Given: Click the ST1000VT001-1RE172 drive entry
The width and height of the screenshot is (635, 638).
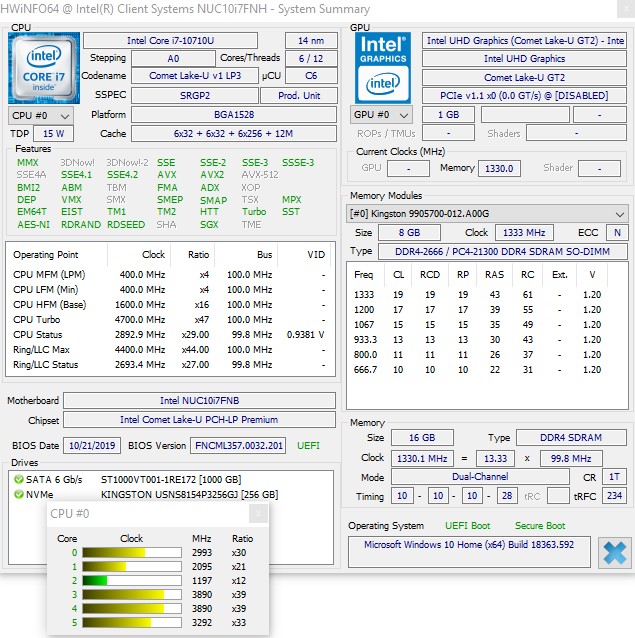Looking at the screenshot, I should tap(171, 480).
